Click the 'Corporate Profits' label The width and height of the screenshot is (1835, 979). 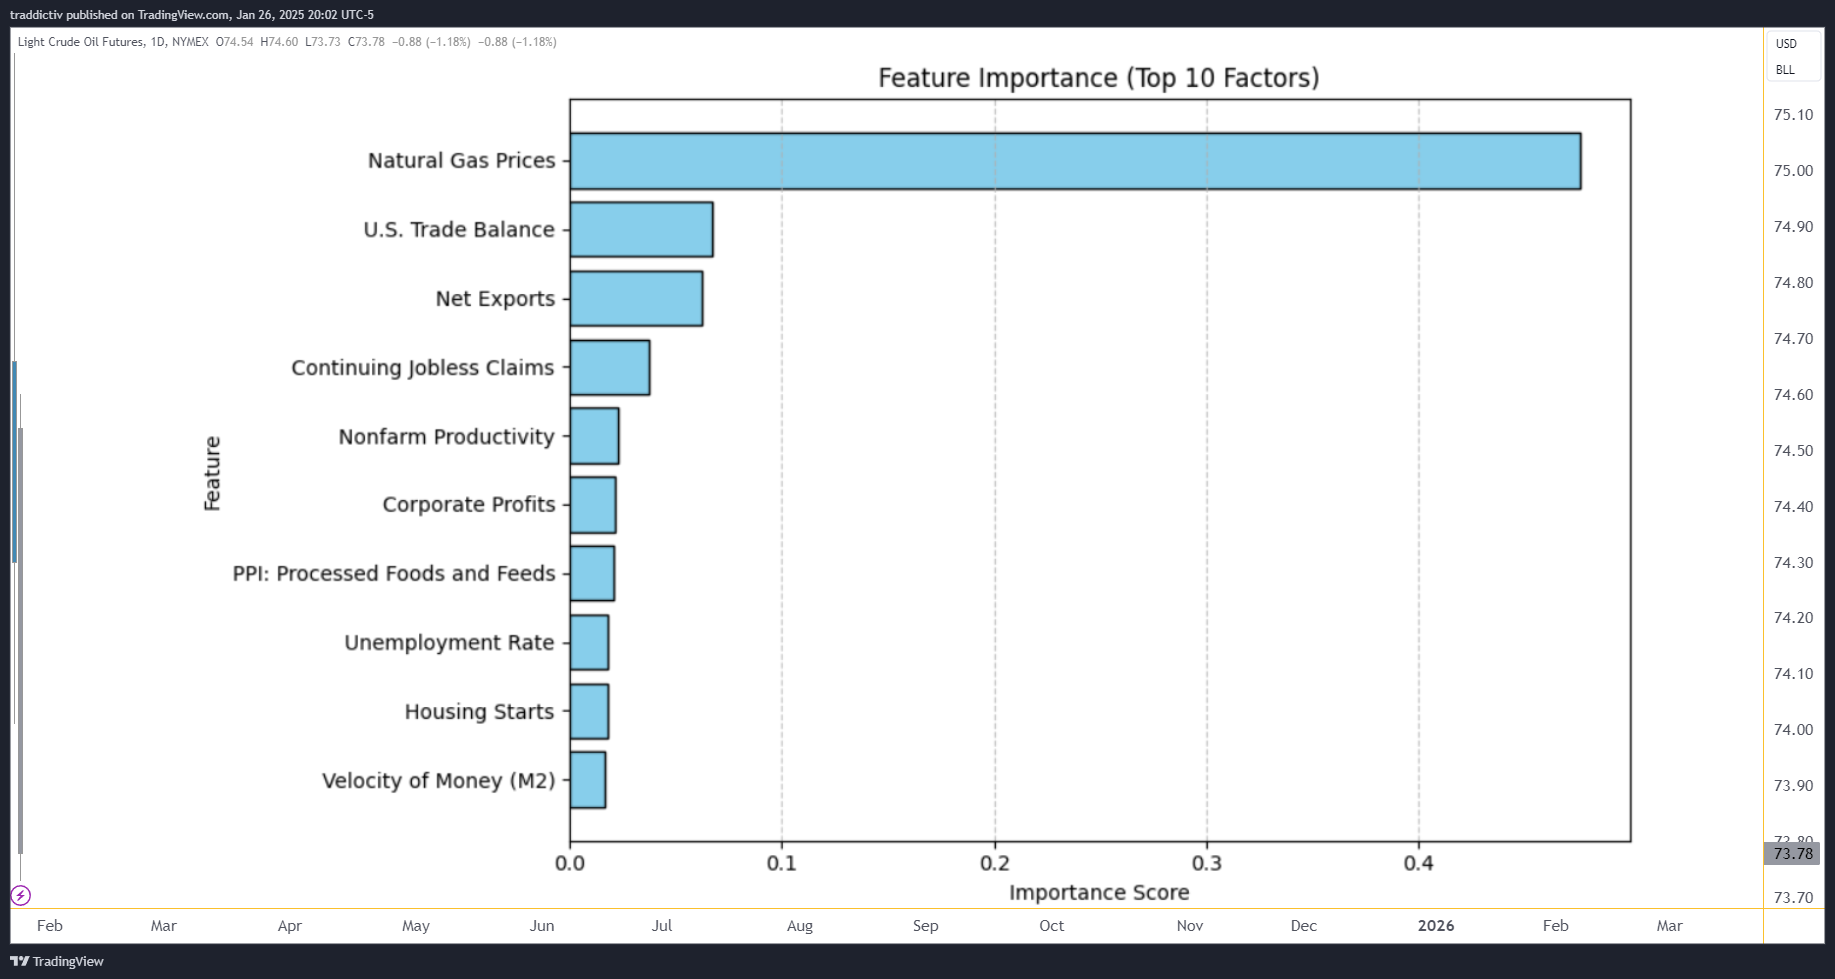469,505
